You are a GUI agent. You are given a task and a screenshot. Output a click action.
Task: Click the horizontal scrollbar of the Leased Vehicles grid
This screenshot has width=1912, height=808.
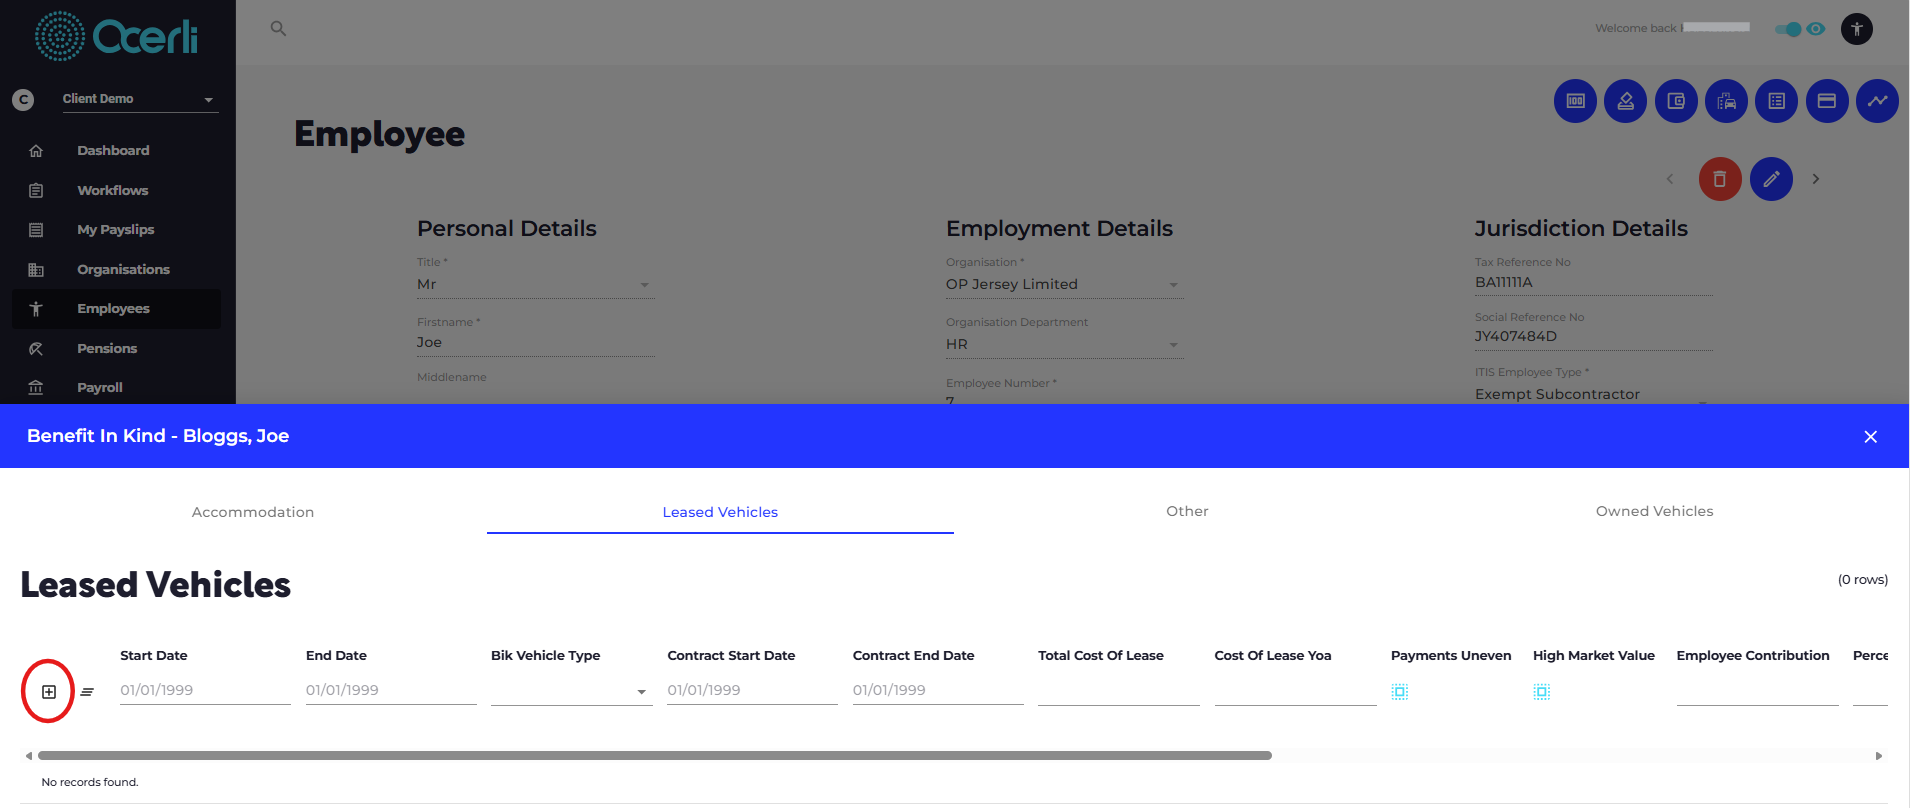point(654,756)
